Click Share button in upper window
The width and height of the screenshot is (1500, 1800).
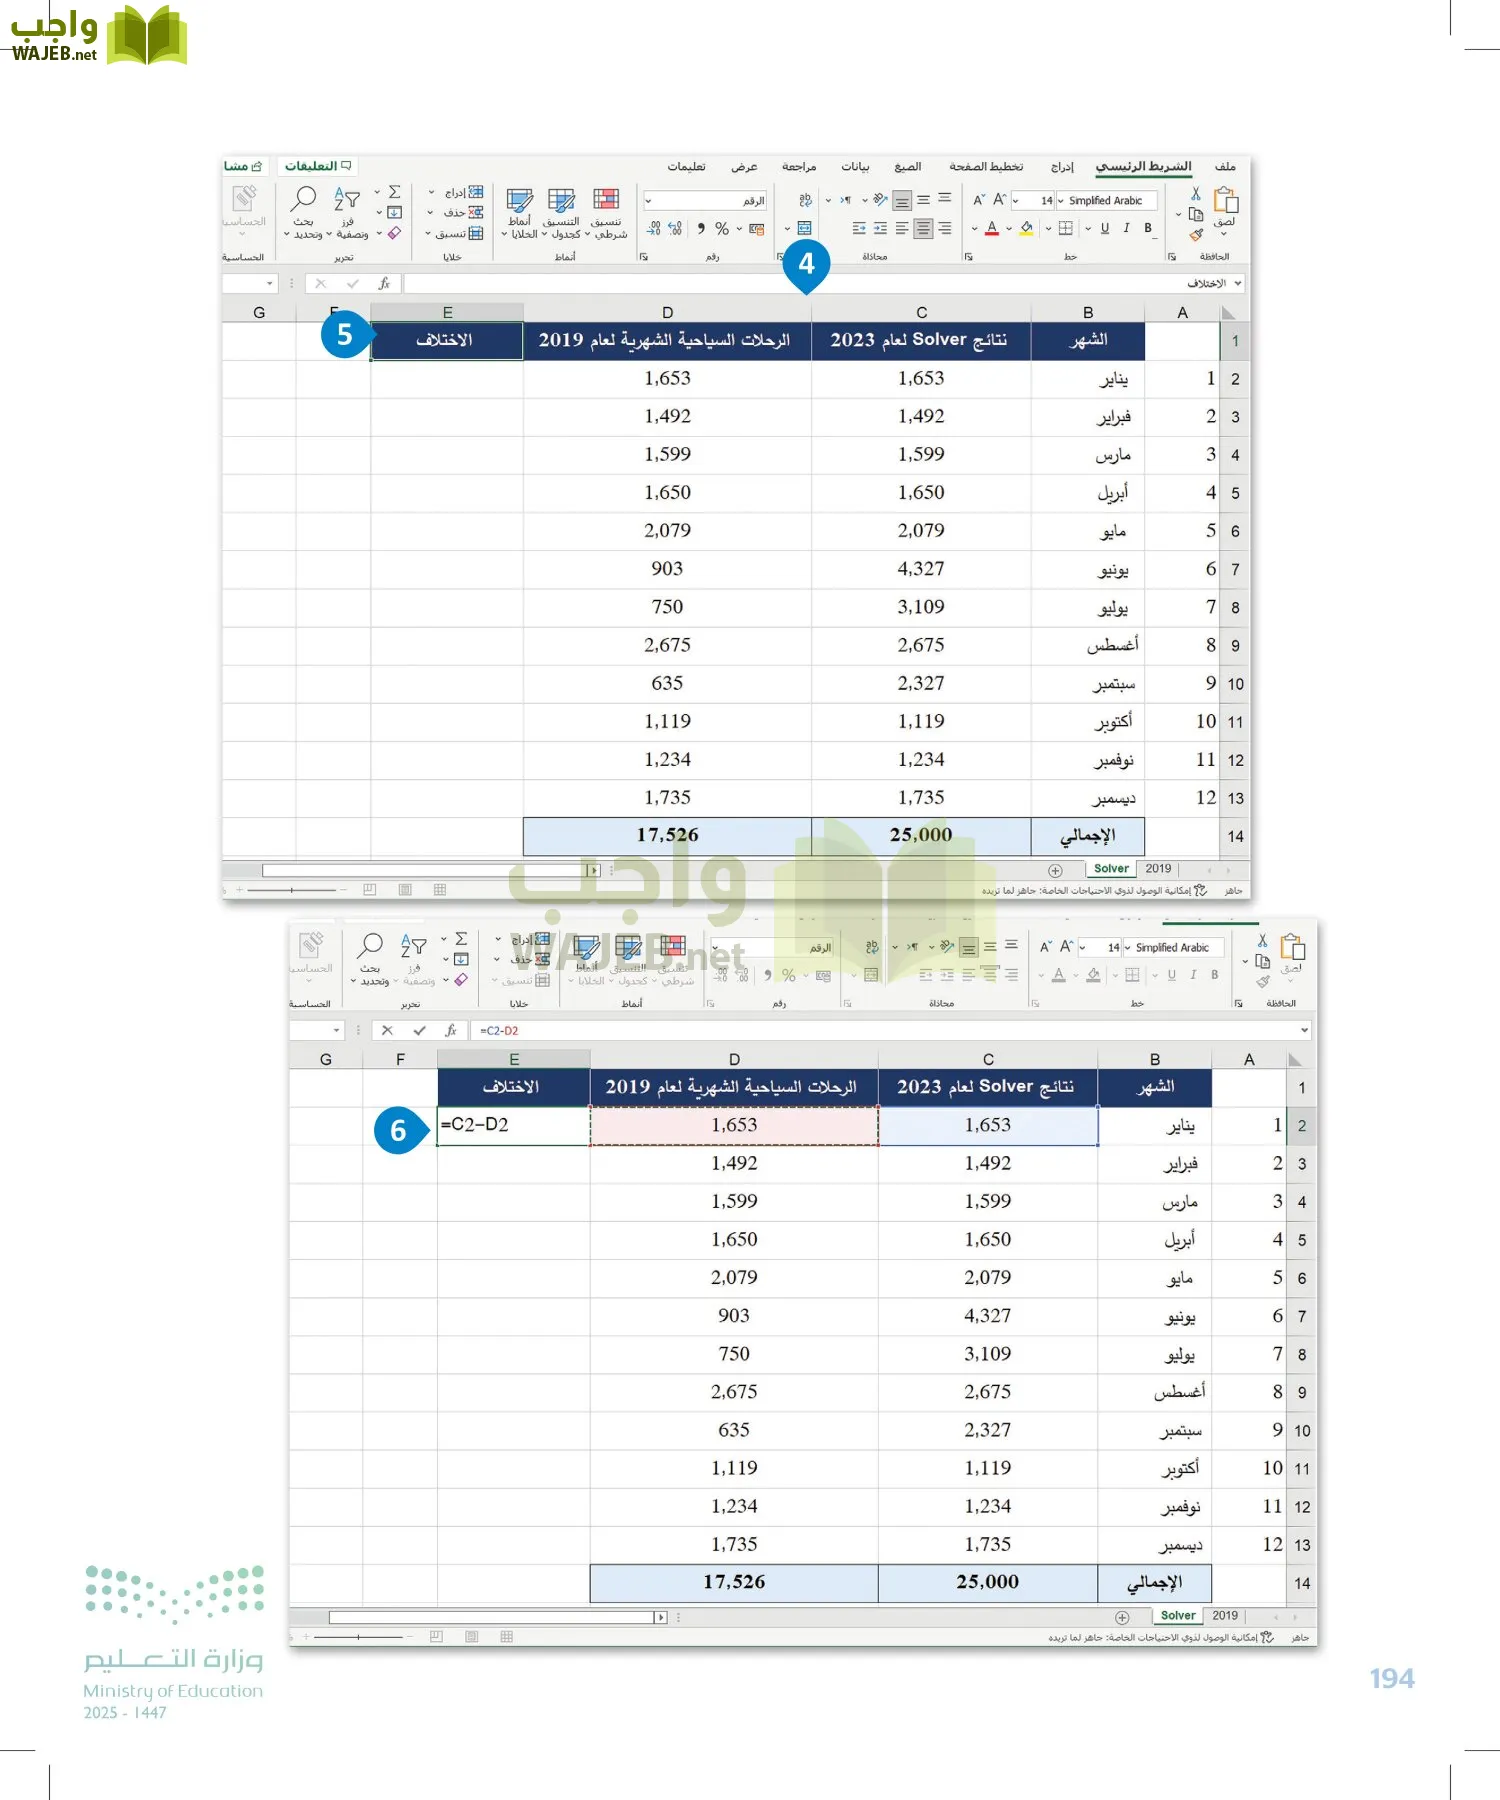[243, 166]
